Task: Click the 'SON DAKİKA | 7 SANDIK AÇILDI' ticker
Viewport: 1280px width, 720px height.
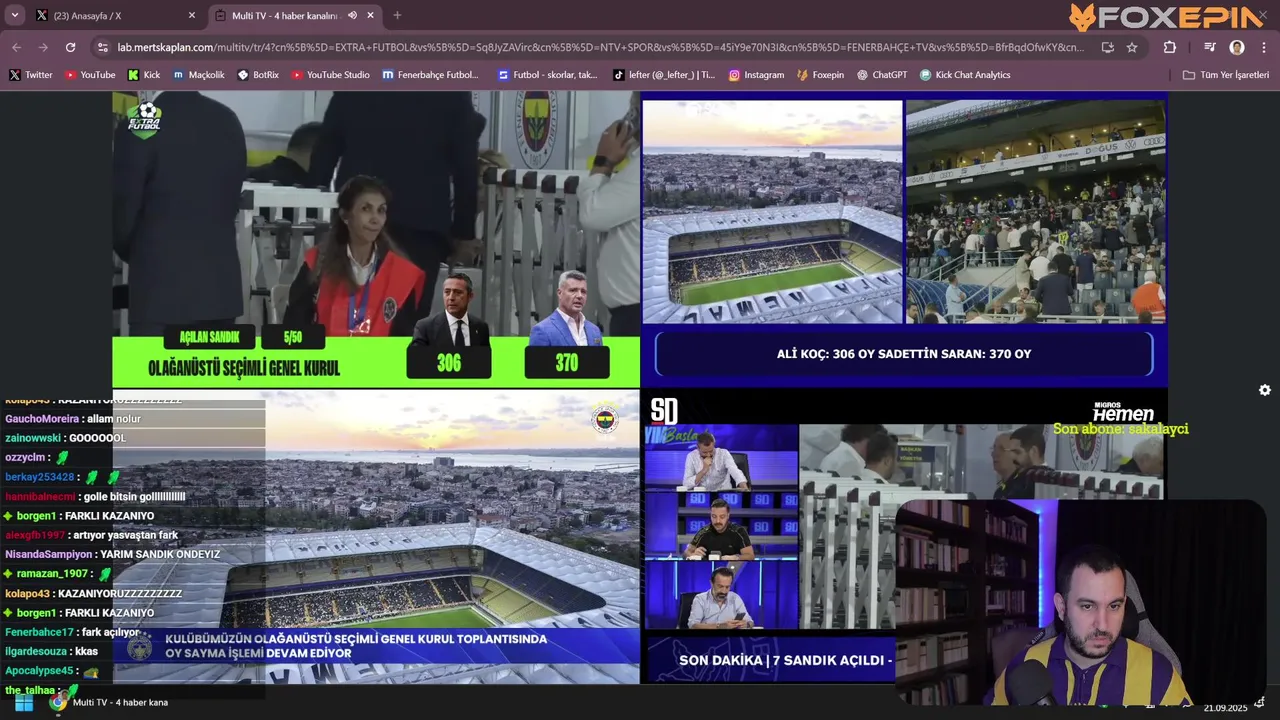Action: (x=785, y=660)
